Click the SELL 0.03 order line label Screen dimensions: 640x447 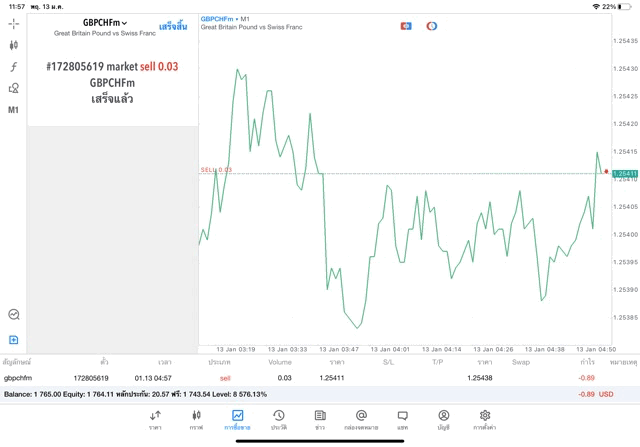pyautogui.click(x=216, y=170)
